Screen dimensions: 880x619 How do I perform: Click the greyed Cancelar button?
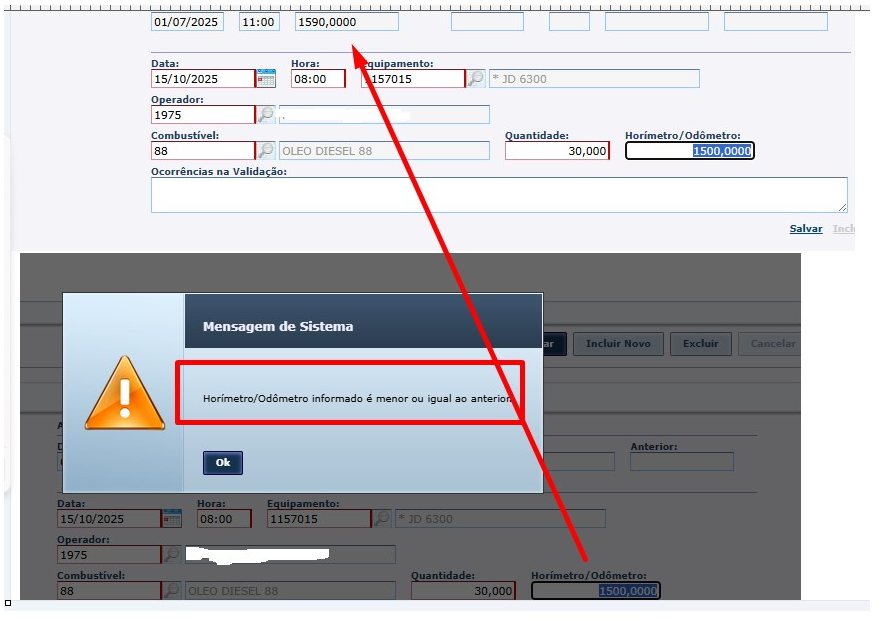[770, 343]
